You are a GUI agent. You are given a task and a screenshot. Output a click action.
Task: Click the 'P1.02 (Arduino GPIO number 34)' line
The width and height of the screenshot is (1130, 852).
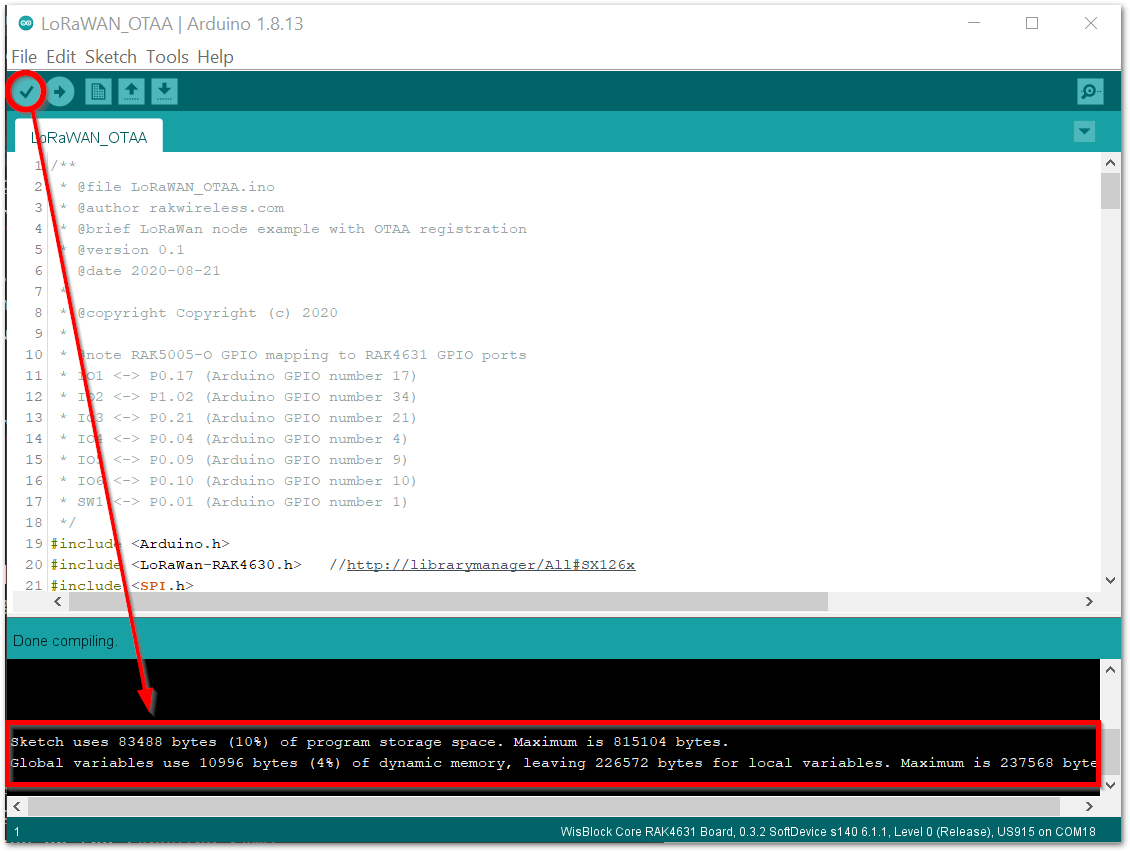(x=239, y=396)
